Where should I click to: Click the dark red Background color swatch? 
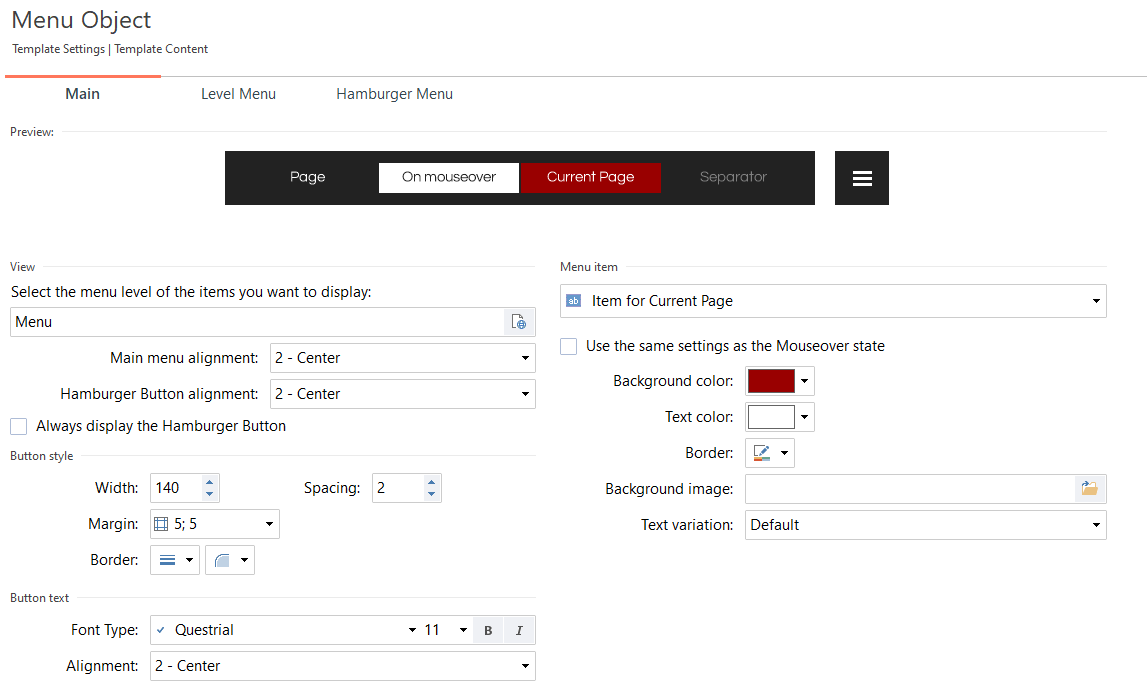pos(771,381)
